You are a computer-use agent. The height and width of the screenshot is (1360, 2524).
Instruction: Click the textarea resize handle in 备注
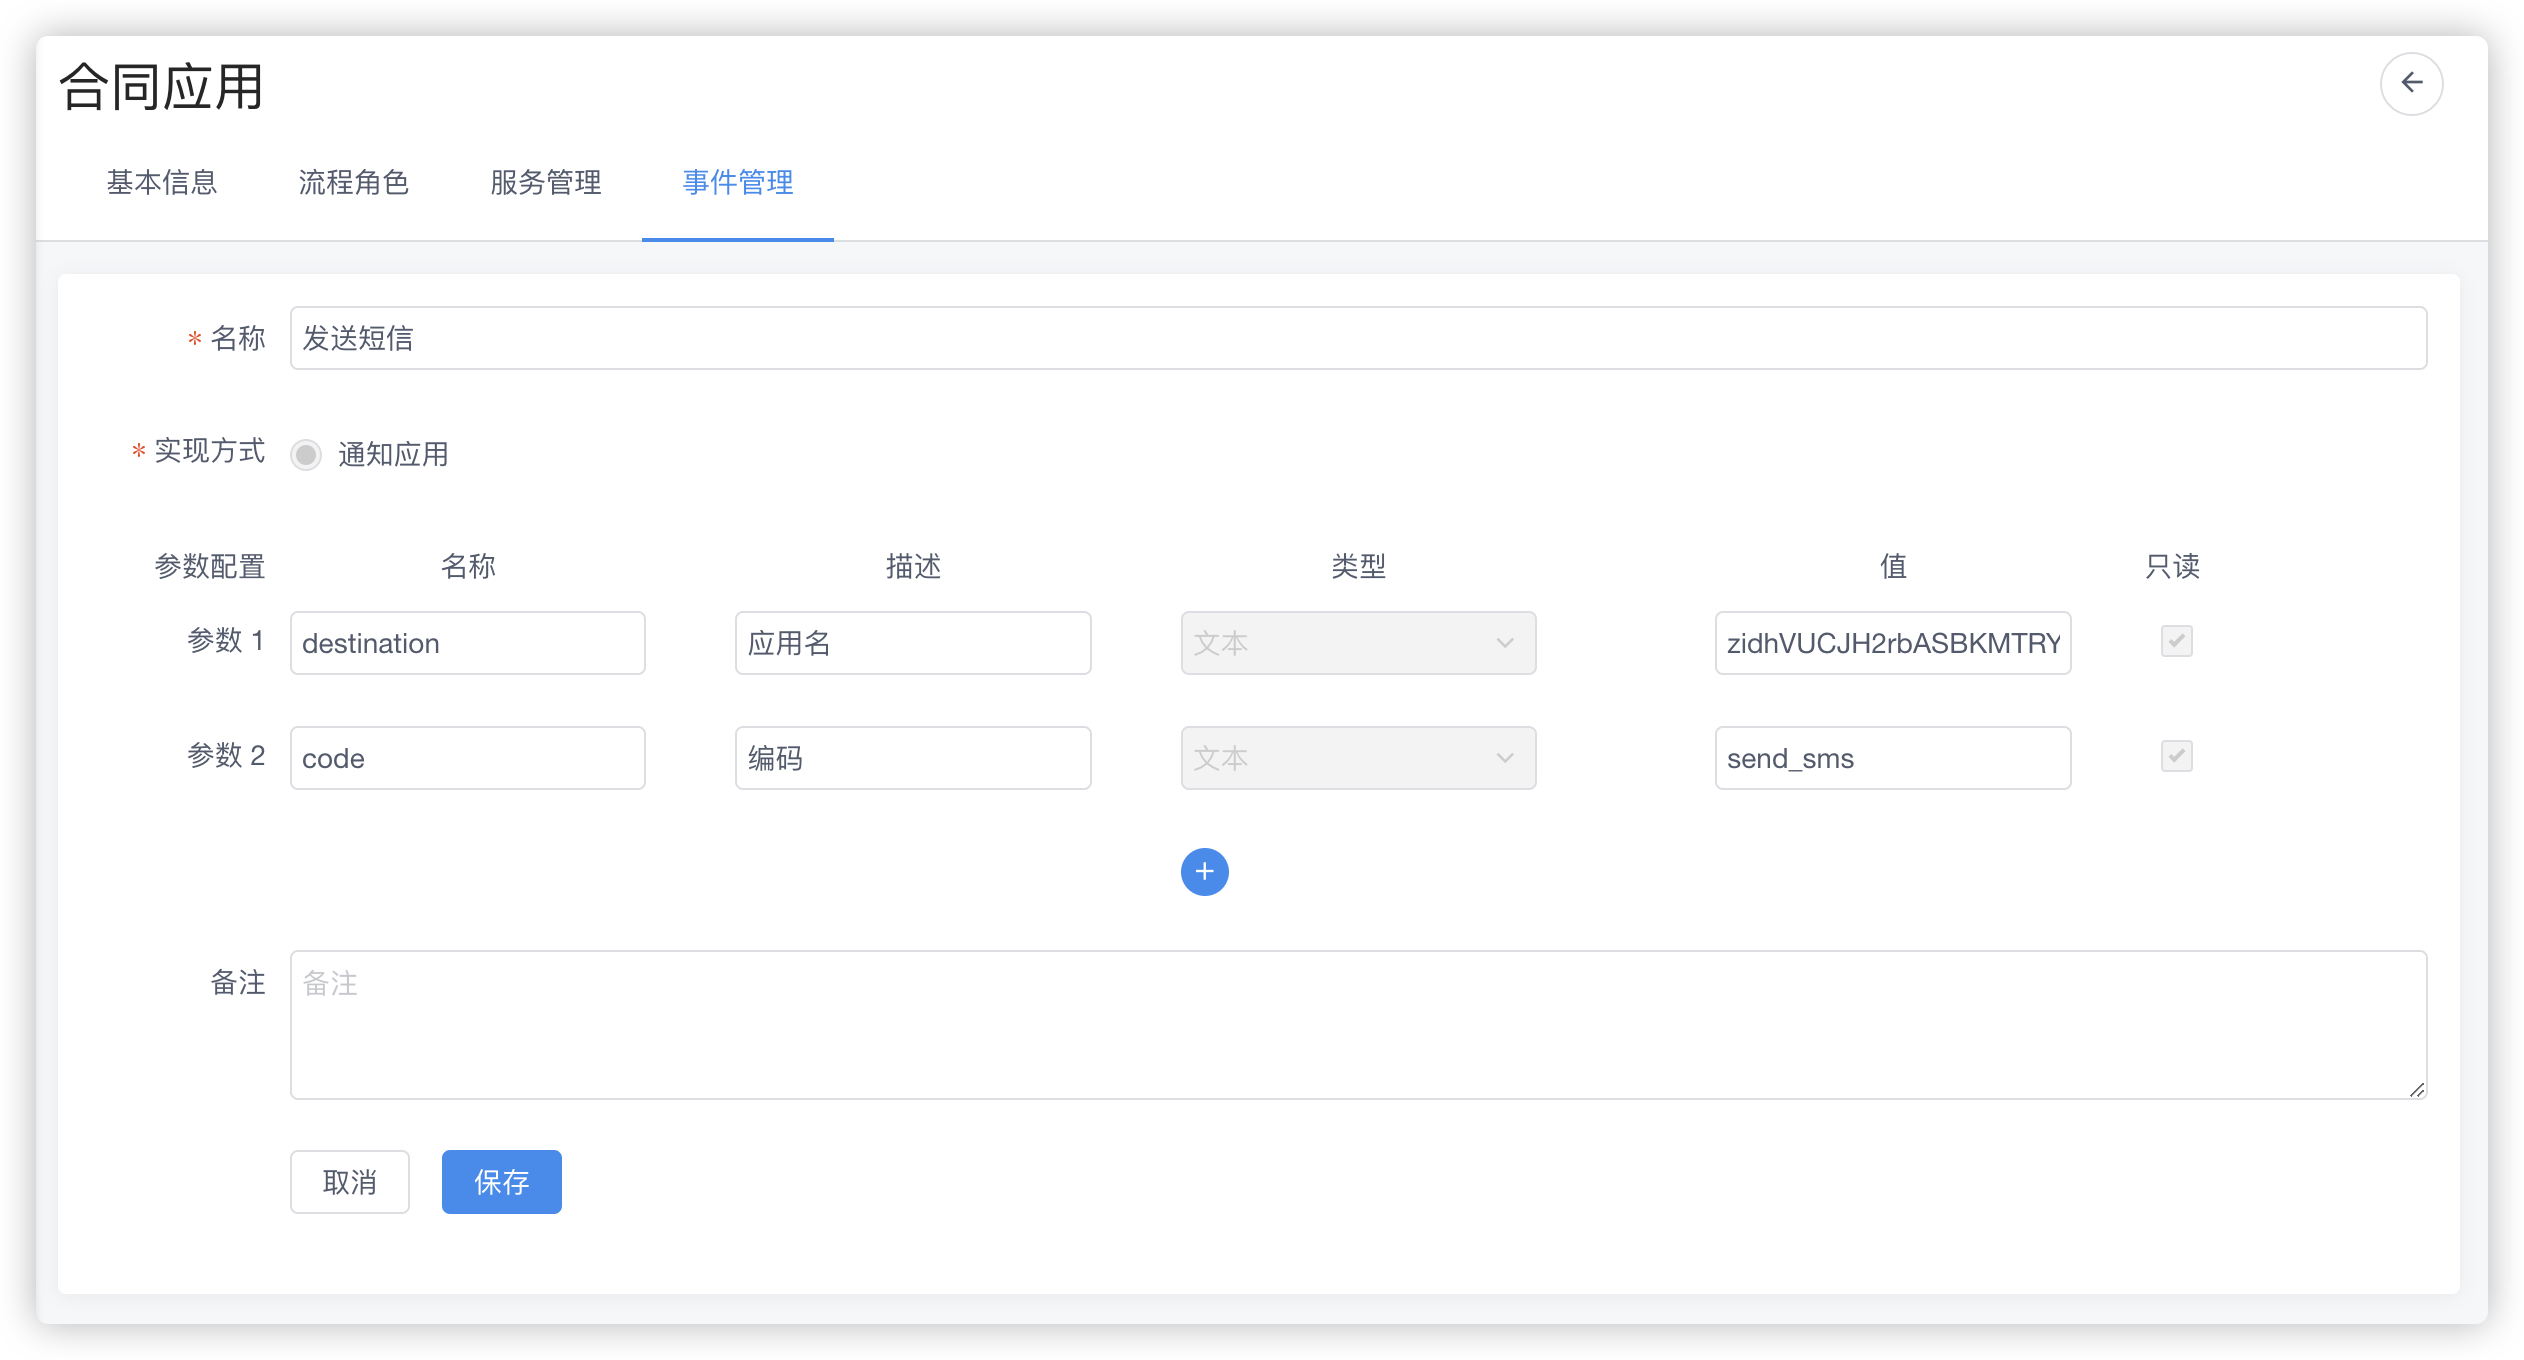pyautogui.click(x=2416, y=1089)
